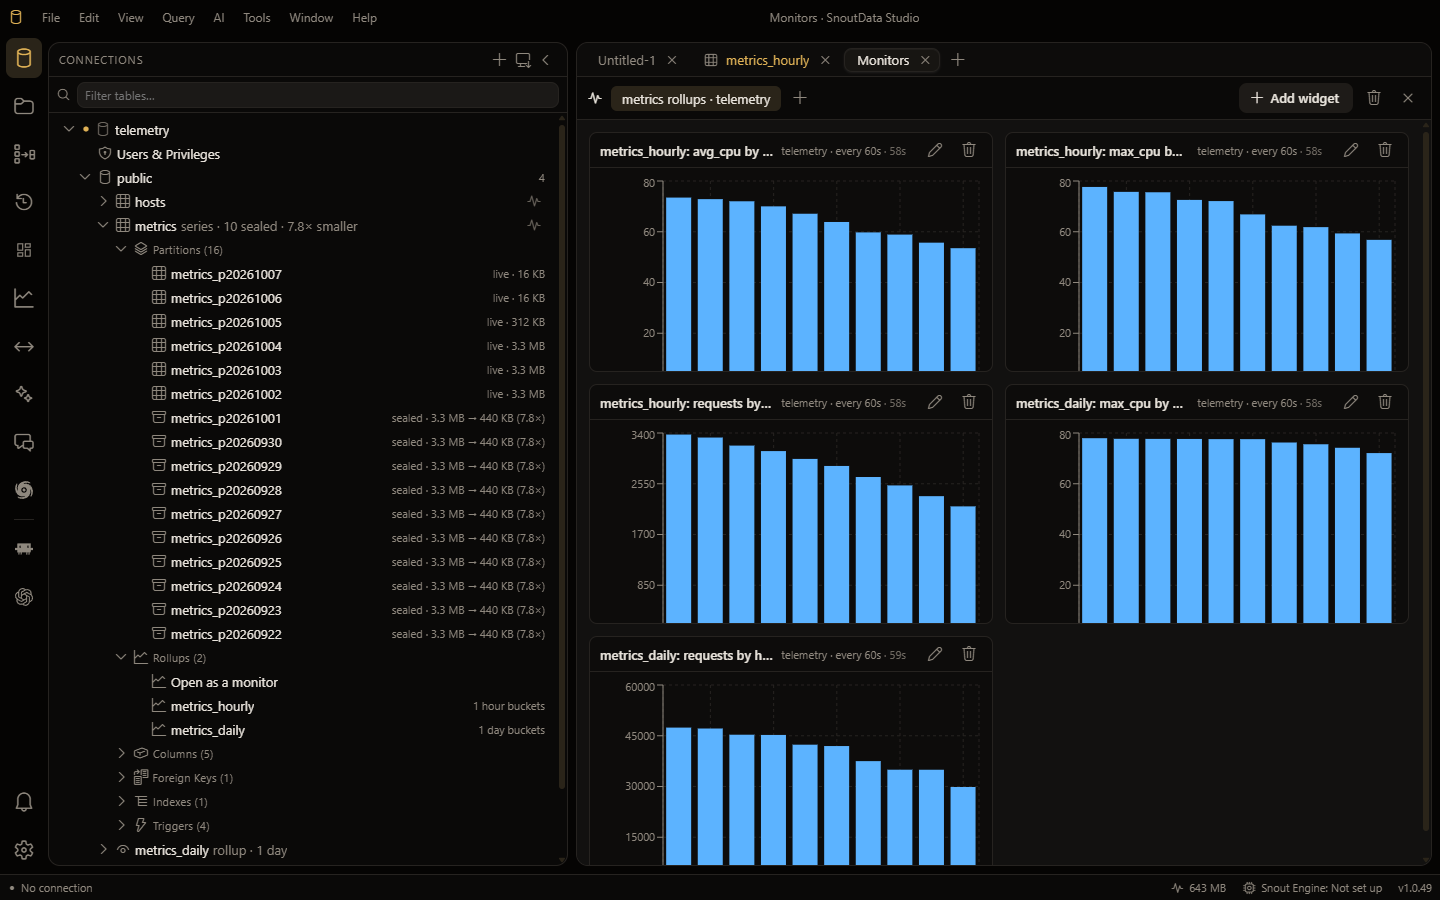Image resolution: width=1440 pixels, height=900 pixels.
Task: Switch to the metrics_hourly tab
Action: click(767, 60)
